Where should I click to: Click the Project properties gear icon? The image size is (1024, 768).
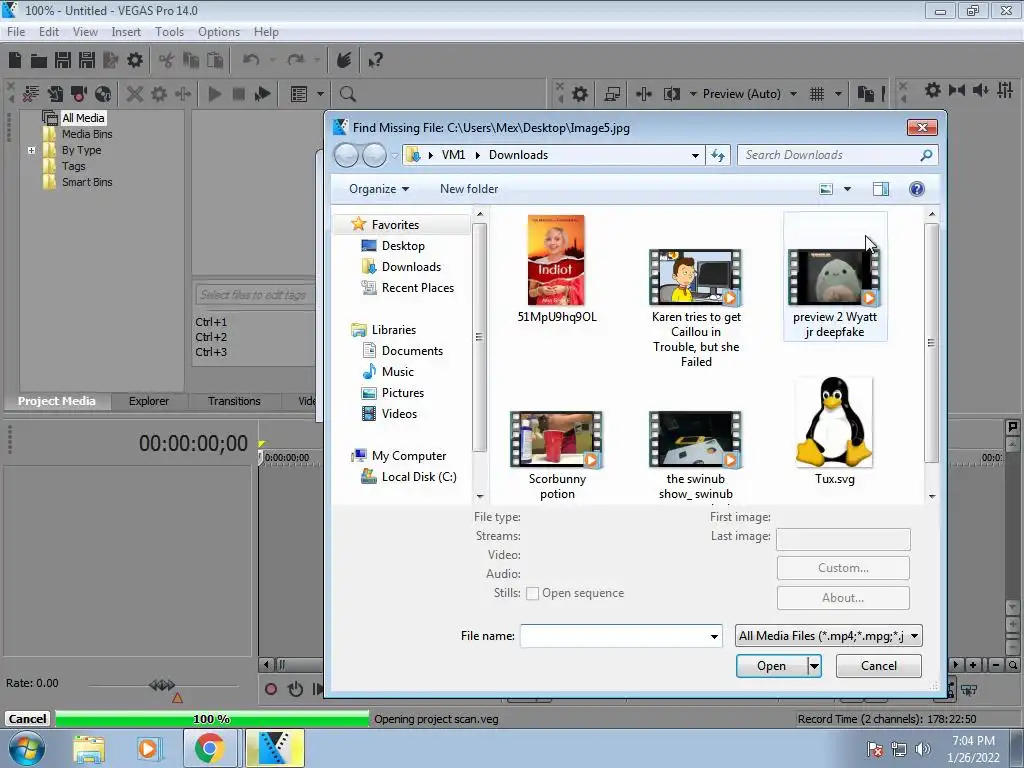pos(135,61)
